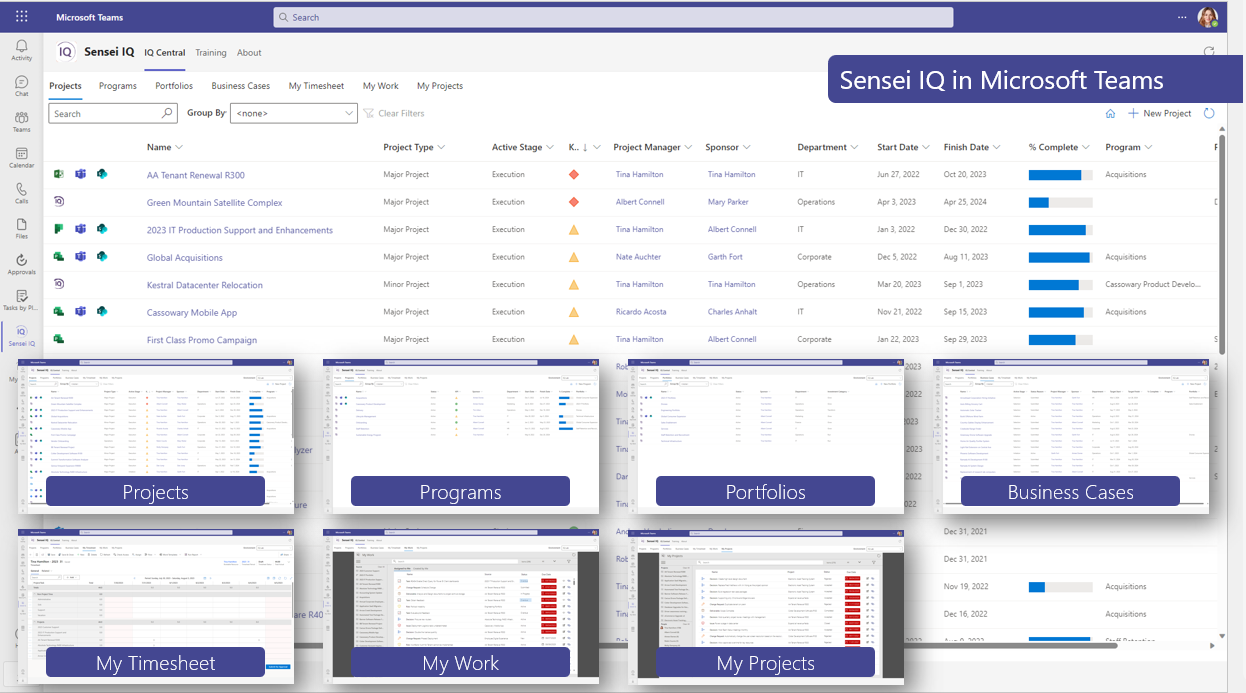The image size is (1246, 693).
Task: Expand the Start Date column menu
Action: (925, 148)
